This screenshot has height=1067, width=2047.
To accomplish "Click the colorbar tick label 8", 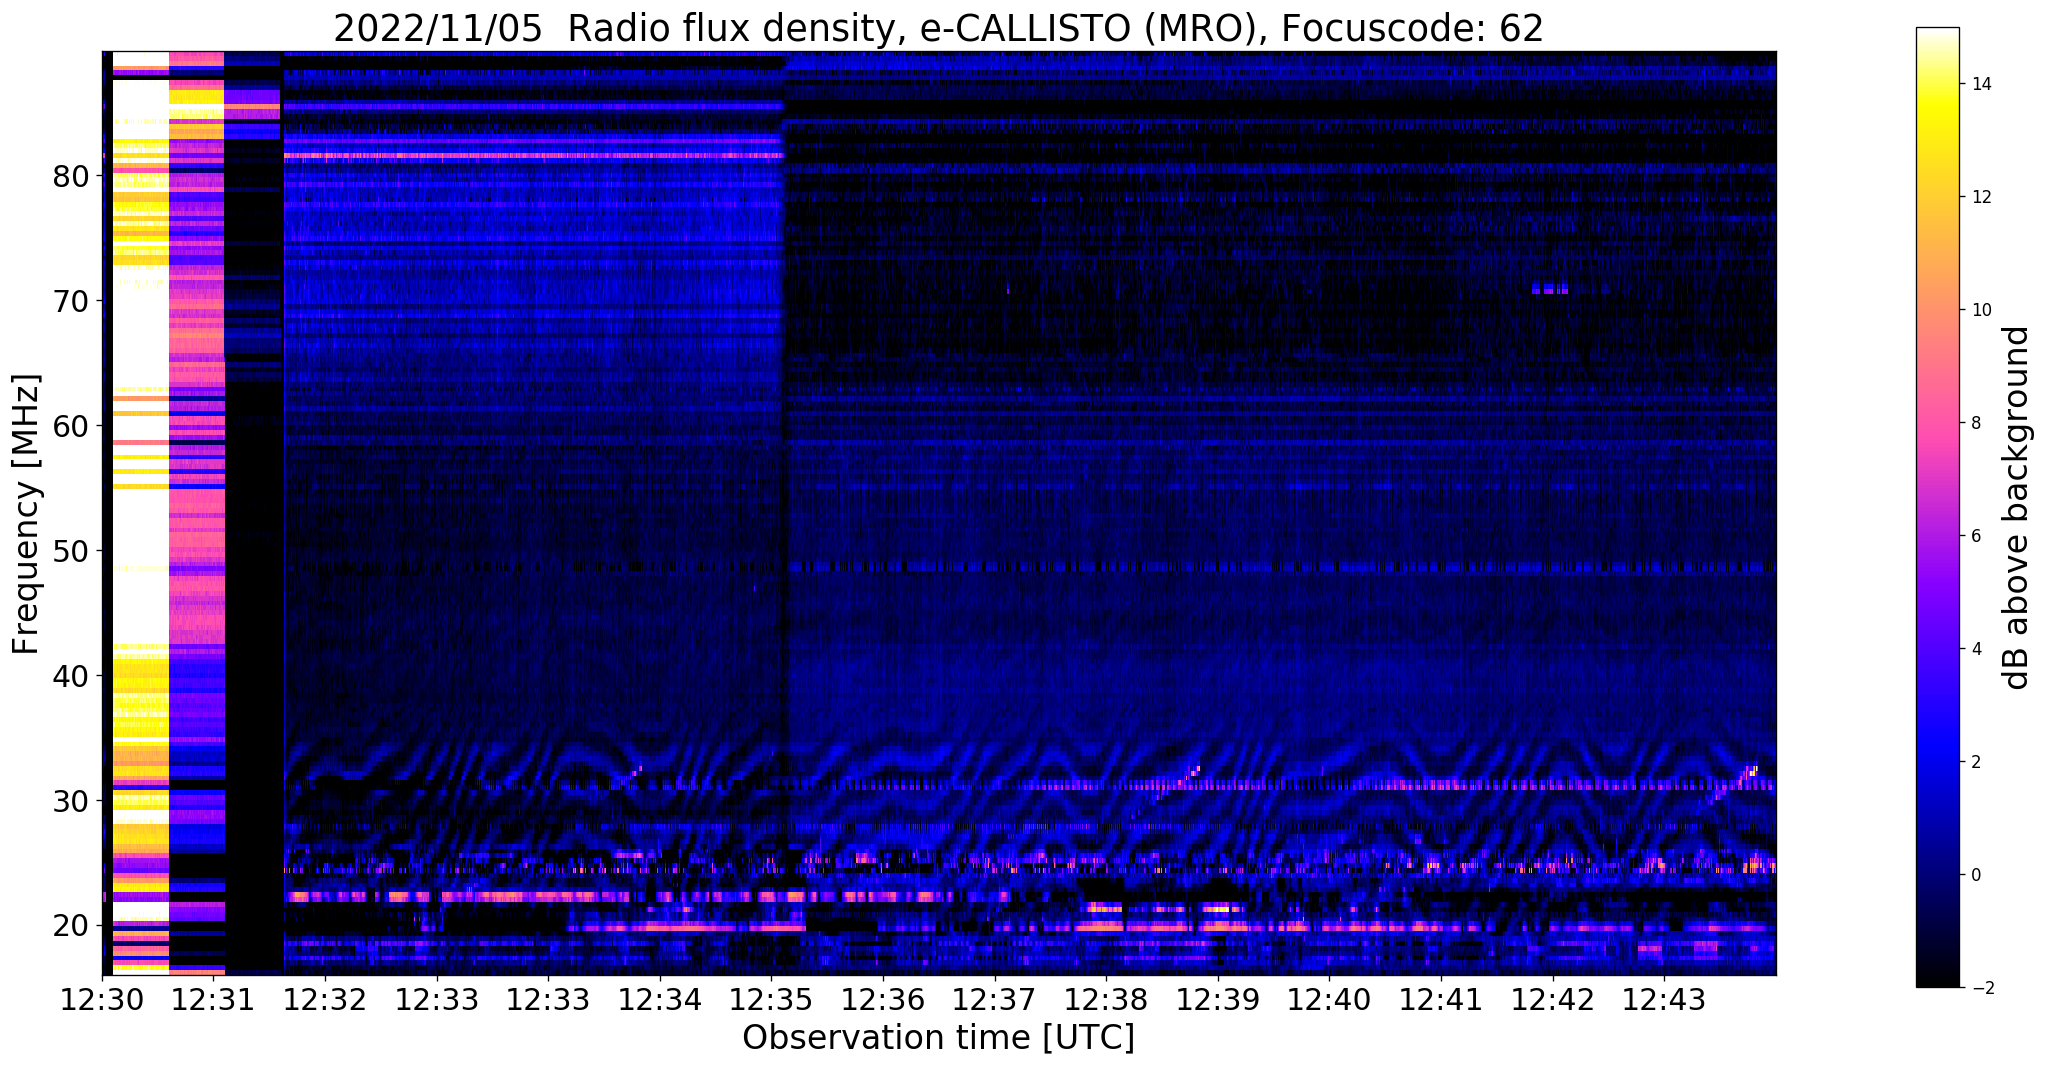I will 1975,423.
